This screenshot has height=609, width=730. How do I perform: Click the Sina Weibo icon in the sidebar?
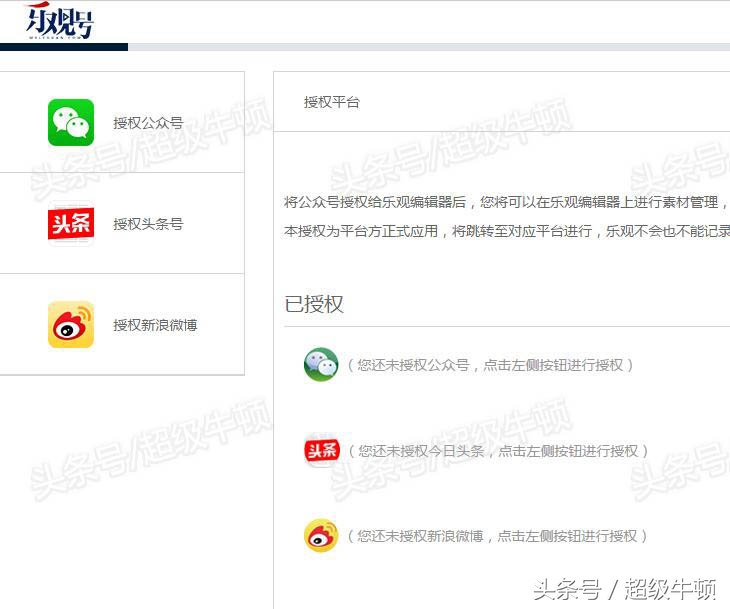tap(71, 325)
